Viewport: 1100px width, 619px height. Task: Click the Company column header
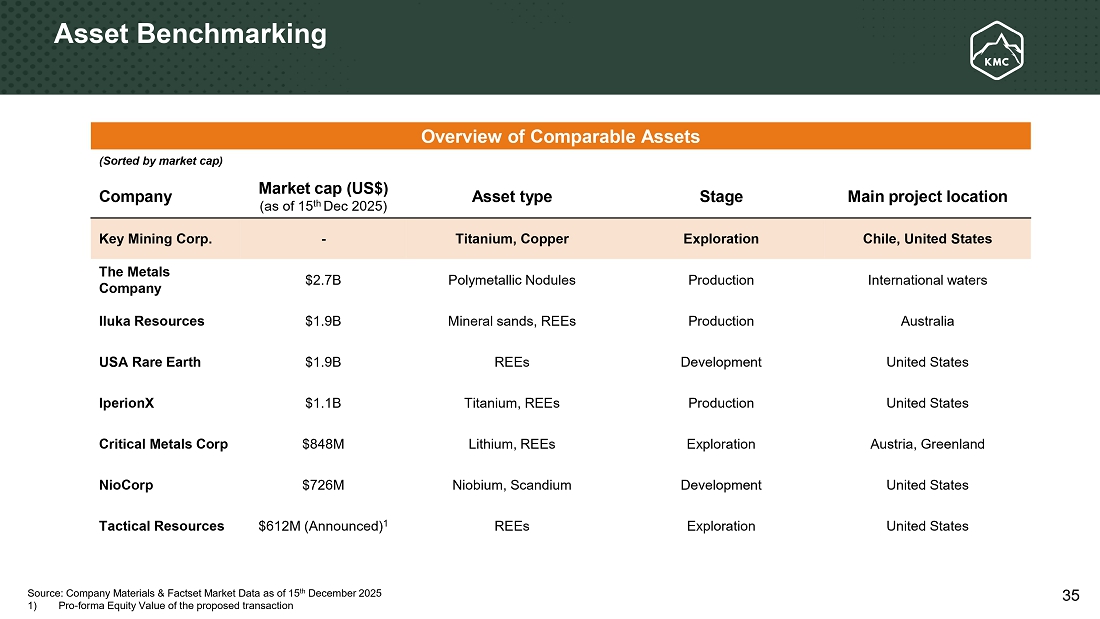pos(135,197)
